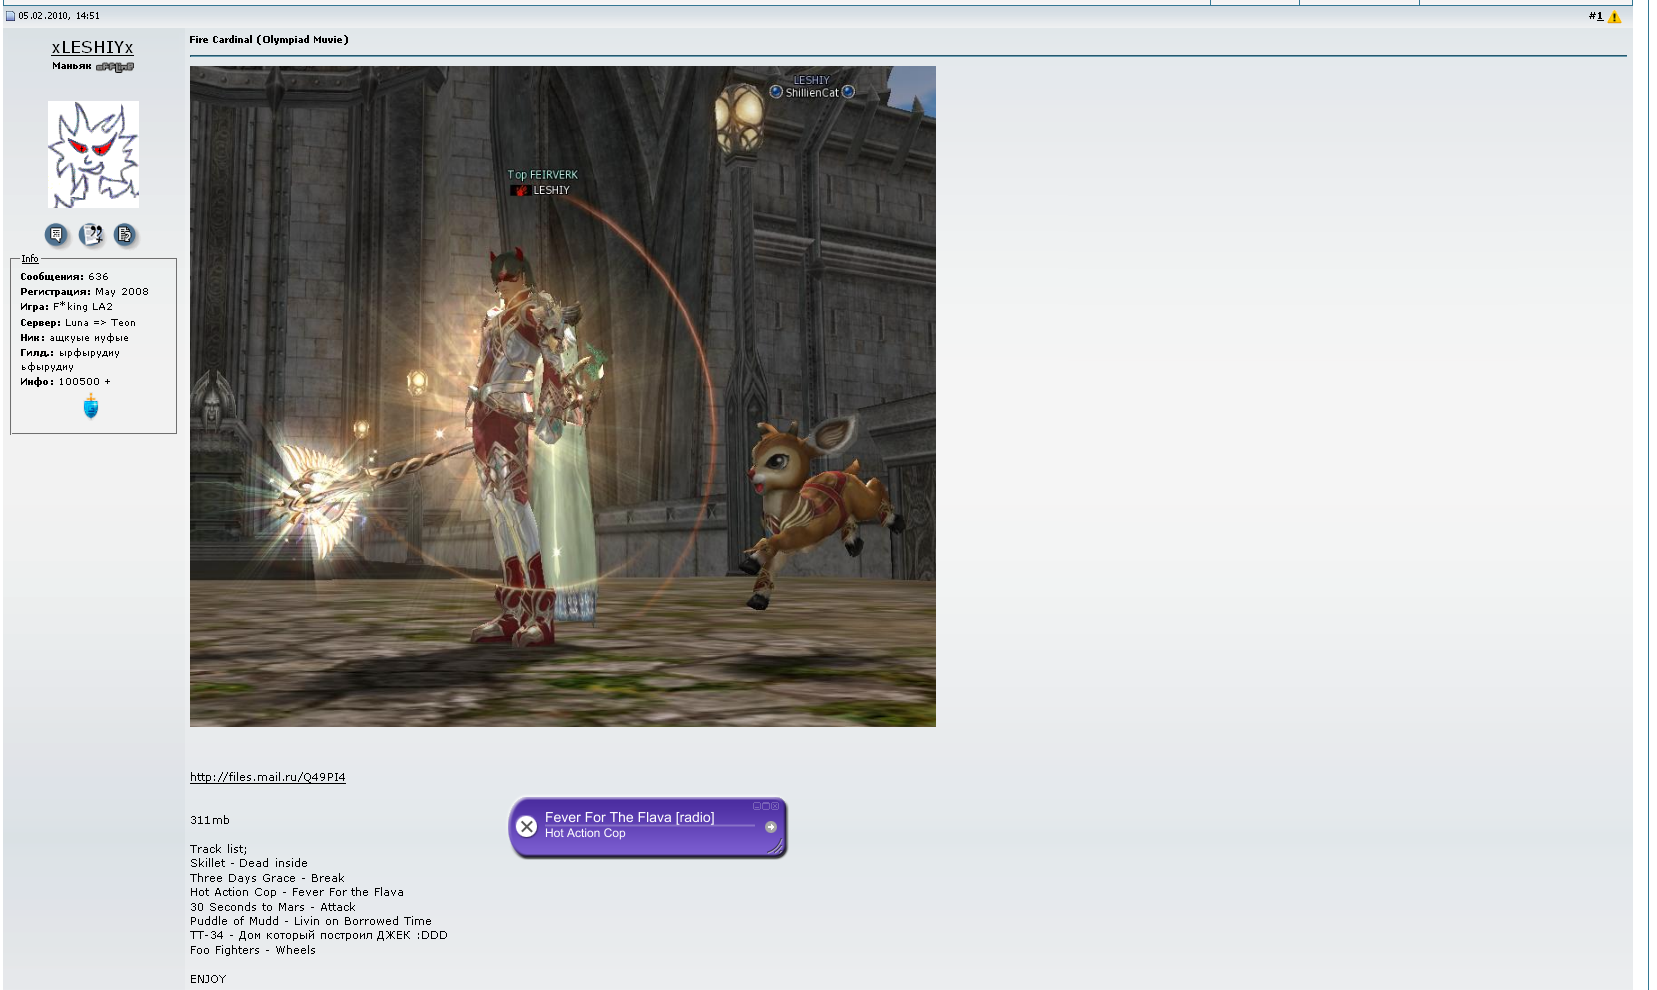Open xLESHIYx user profile link
Screen dimensions: 1657x990
[x=92, y=47]
